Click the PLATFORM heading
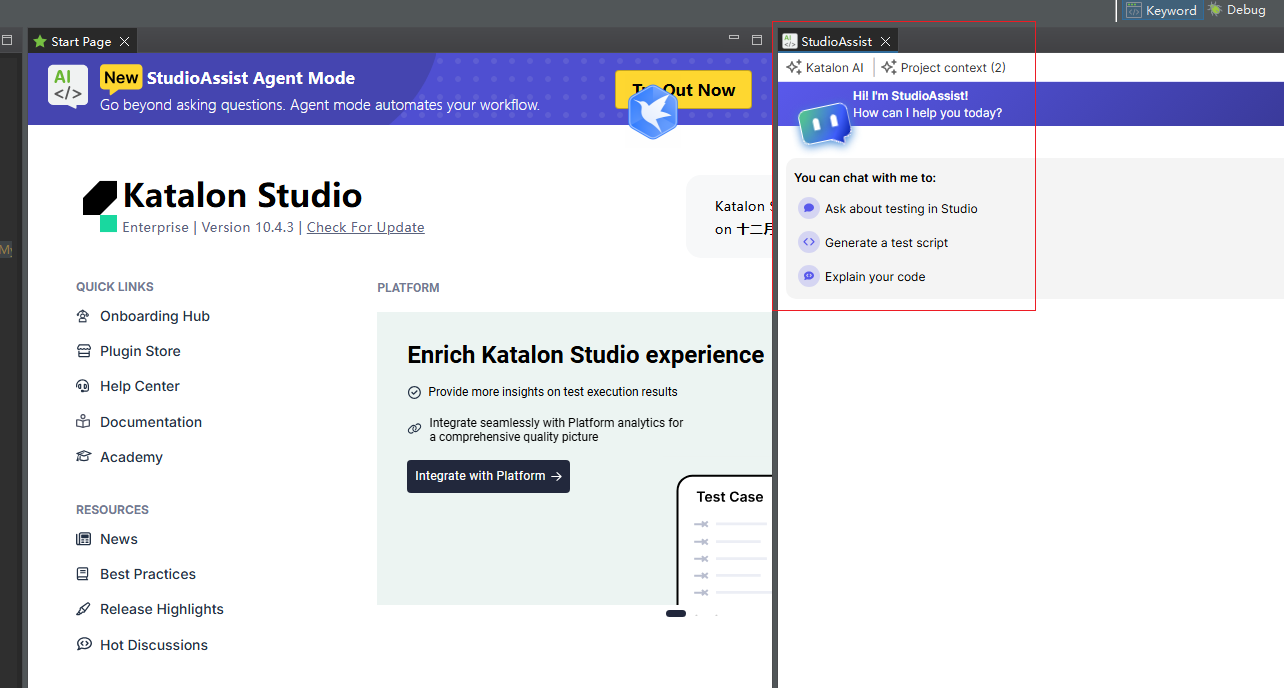Screen dimensions: 1284x688 [408, 288]
